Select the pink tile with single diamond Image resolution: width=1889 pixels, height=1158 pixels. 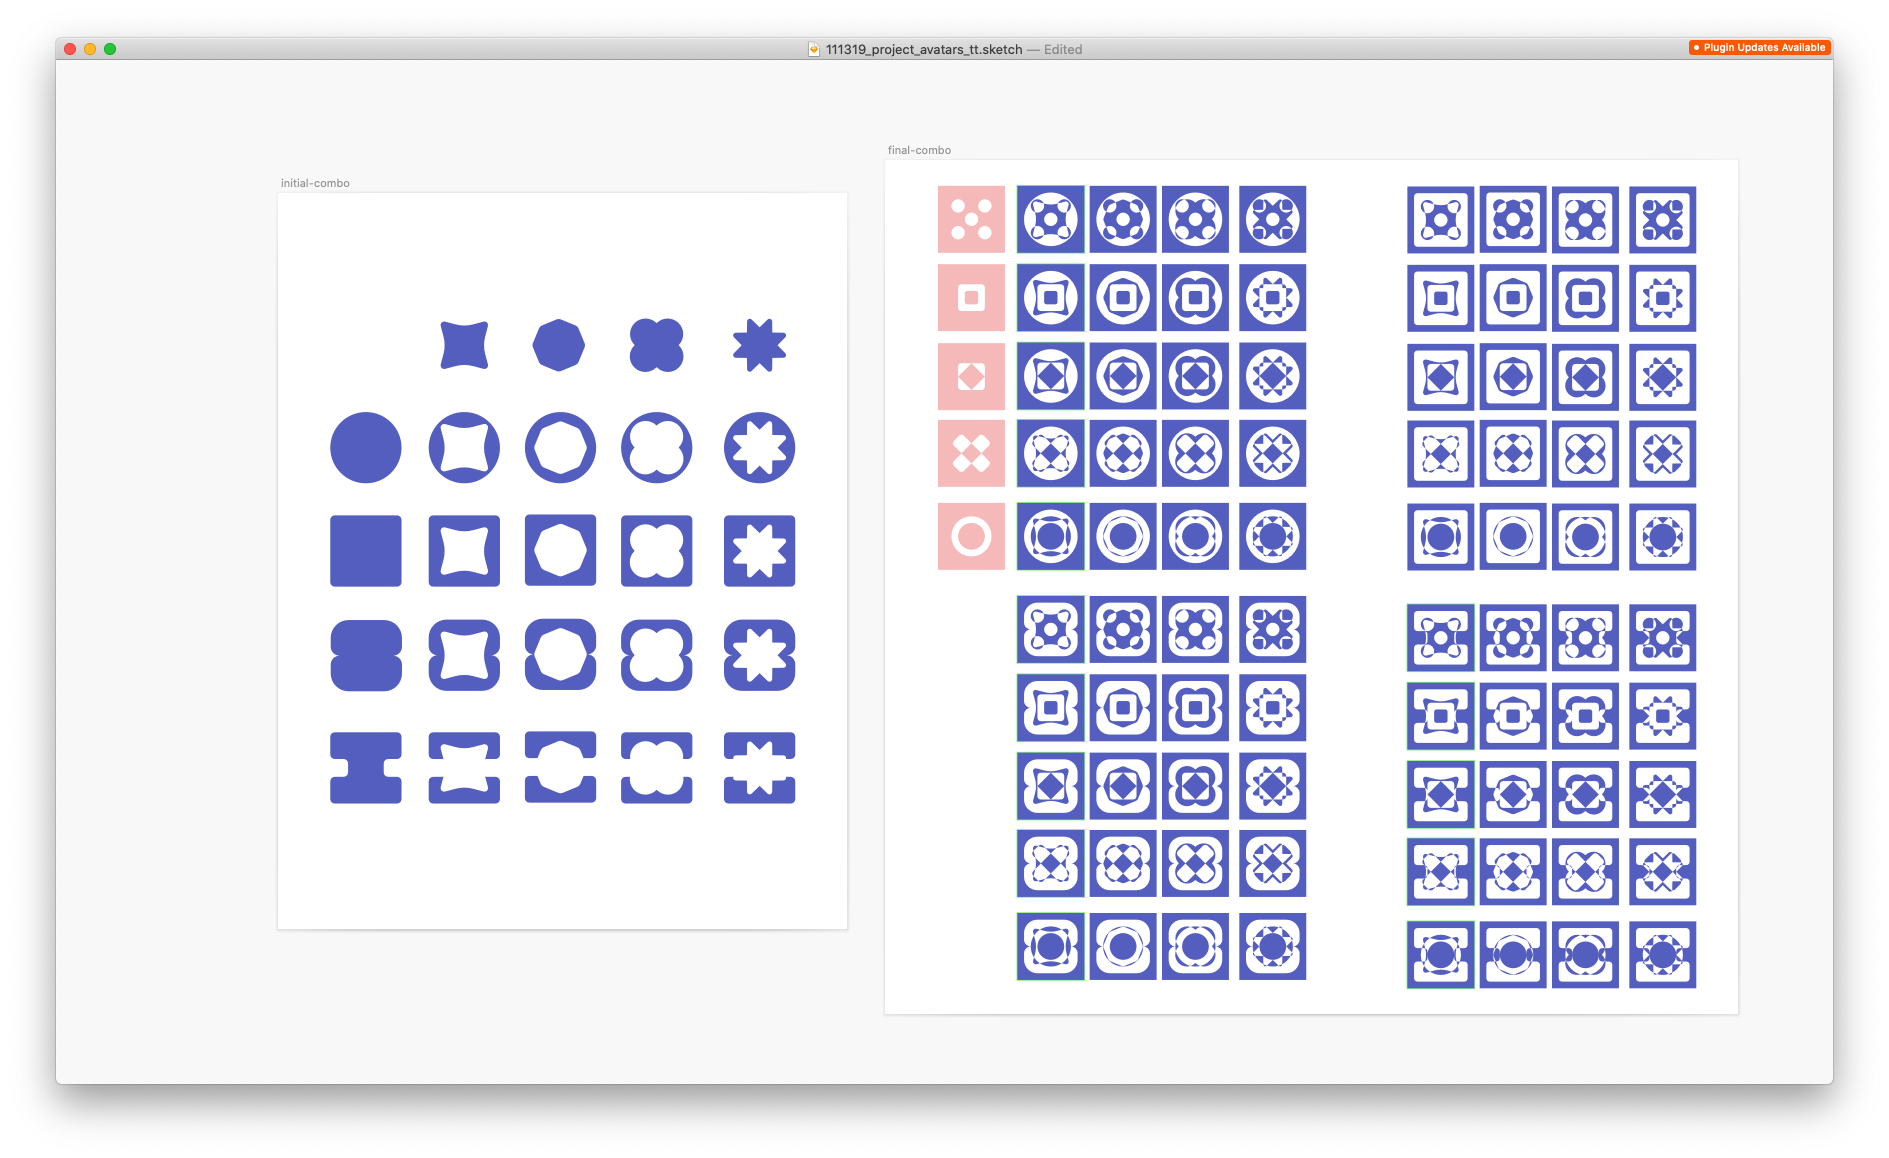pos(971,376)
